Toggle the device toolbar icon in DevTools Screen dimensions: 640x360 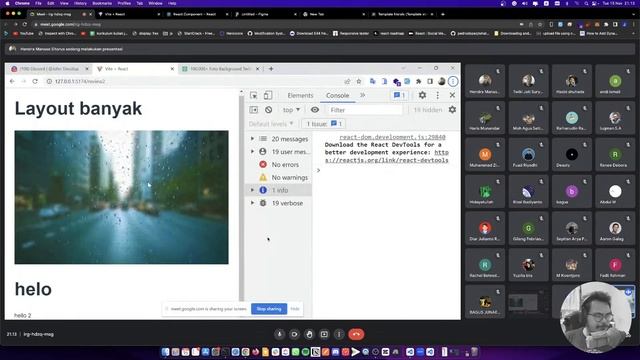click(268, 96)
